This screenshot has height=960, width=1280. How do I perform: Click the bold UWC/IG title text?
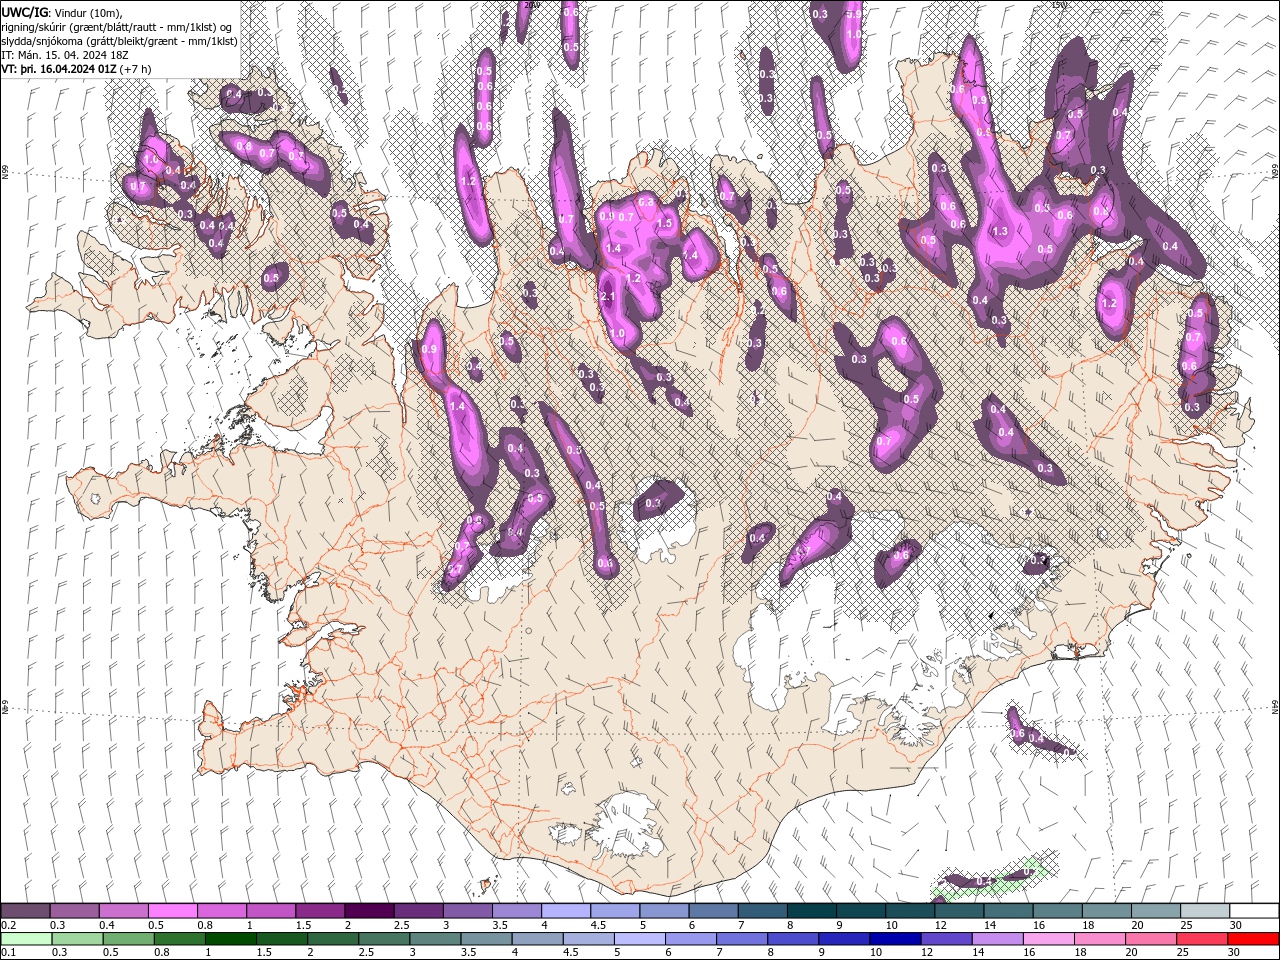[23, 12]
